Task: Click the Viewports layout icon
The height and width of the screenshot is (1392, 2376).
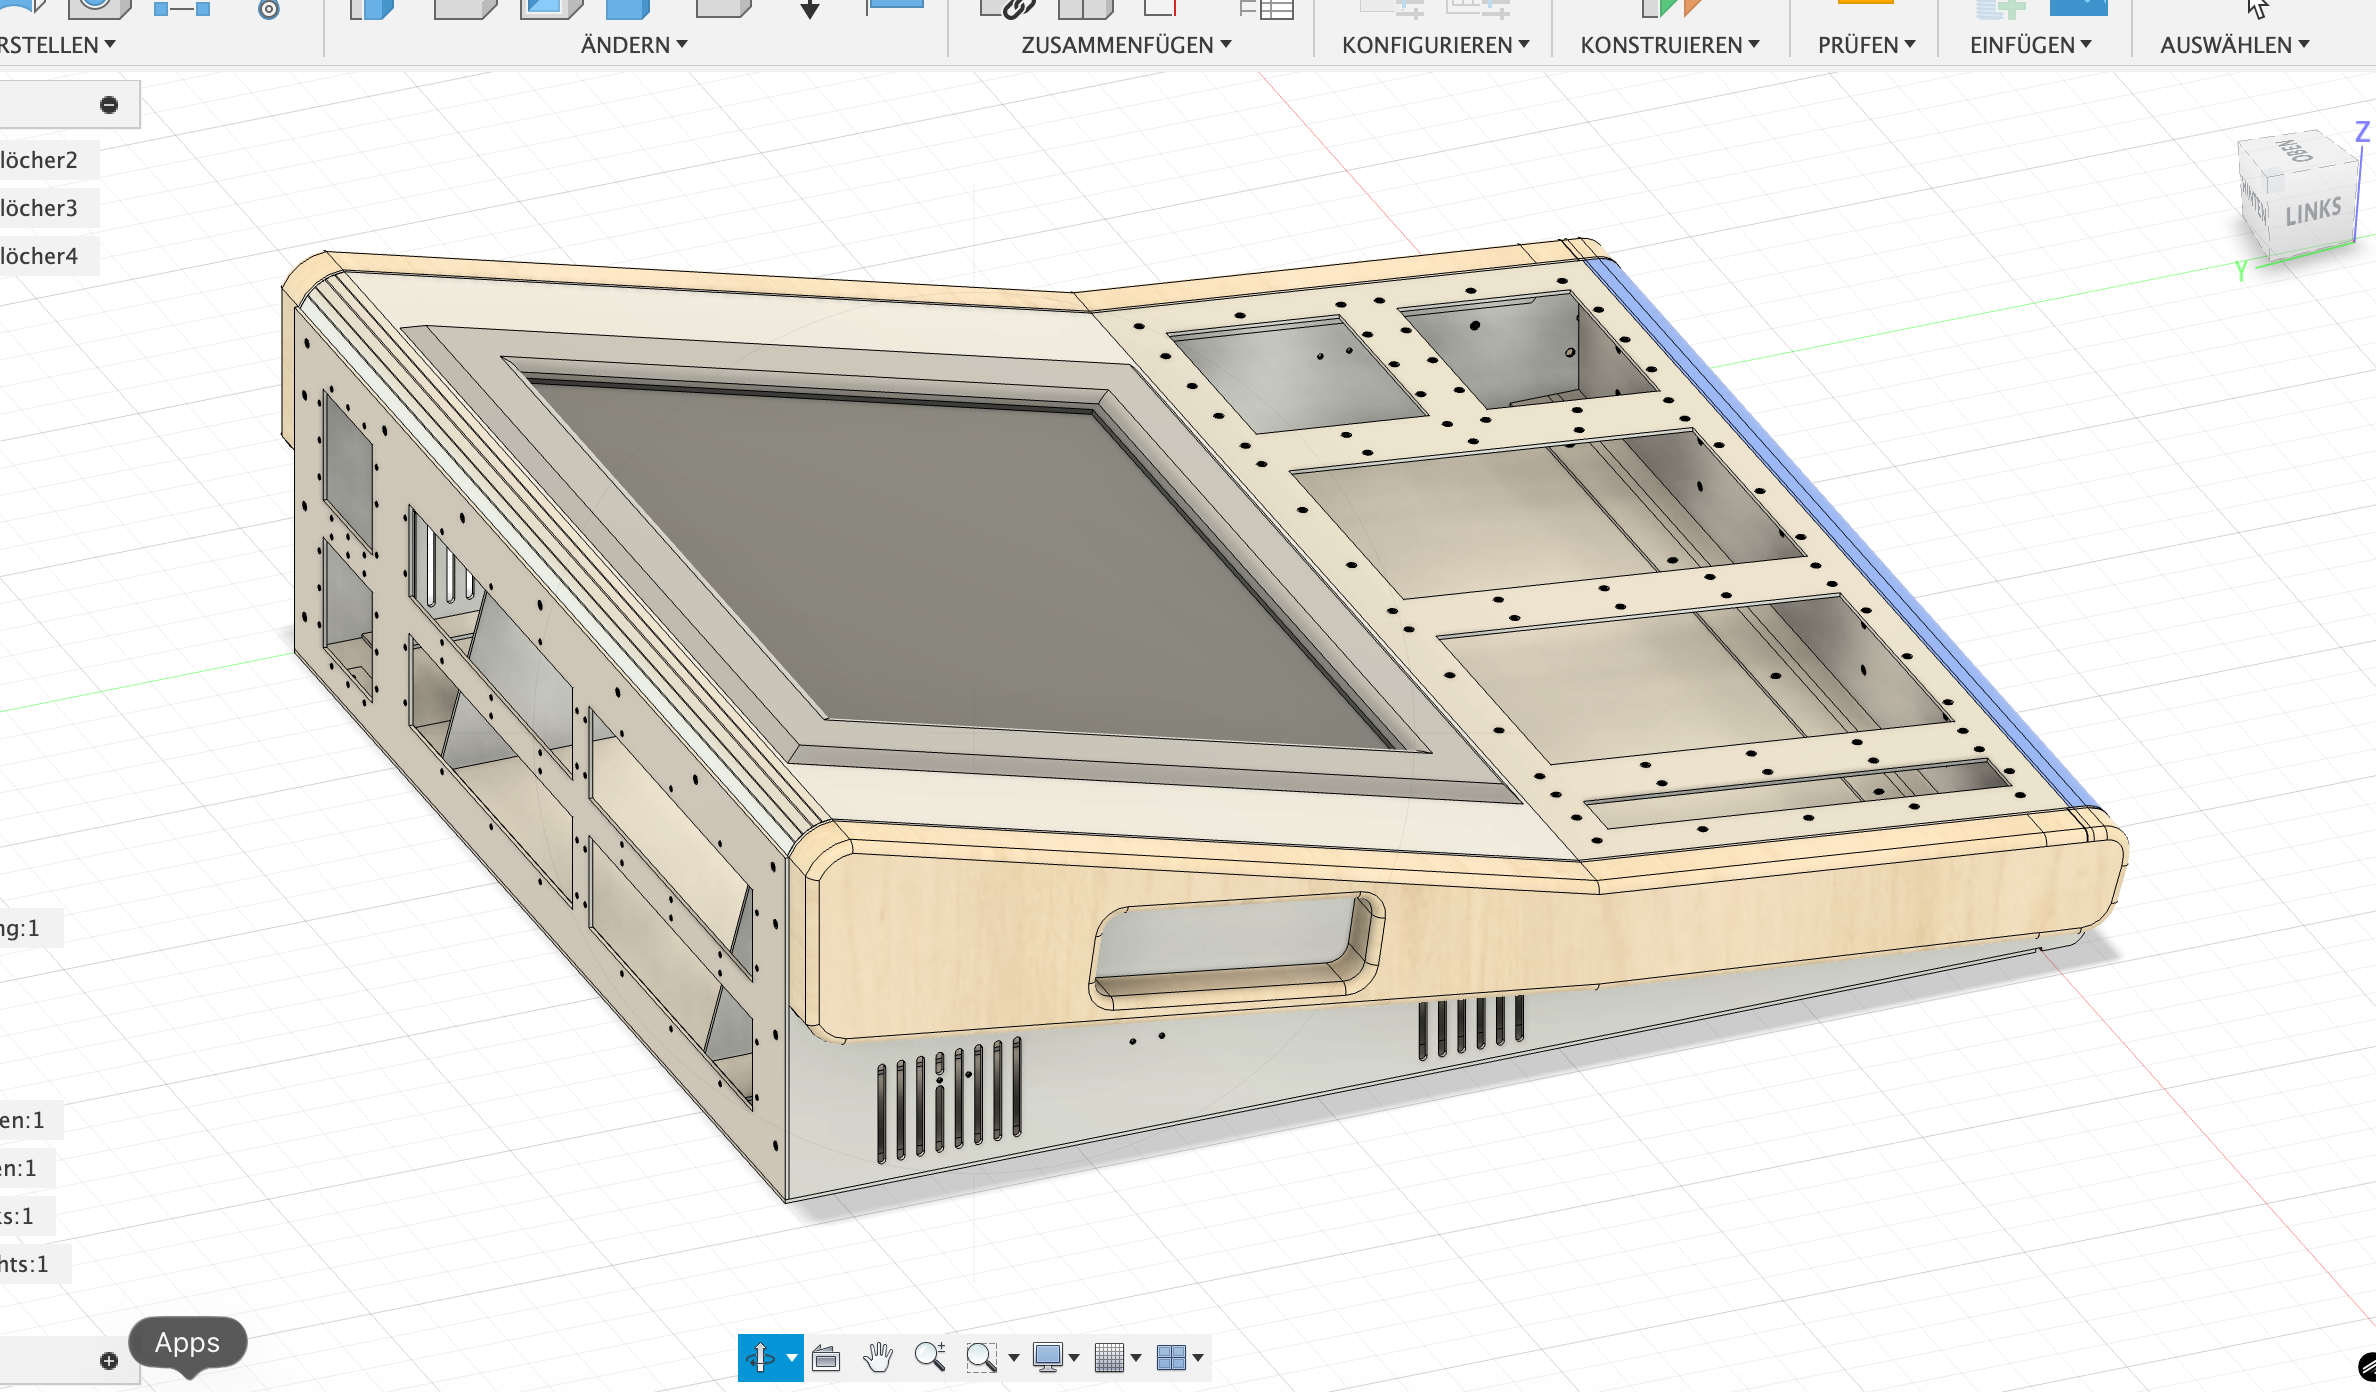Action: pos(1170,1357)
